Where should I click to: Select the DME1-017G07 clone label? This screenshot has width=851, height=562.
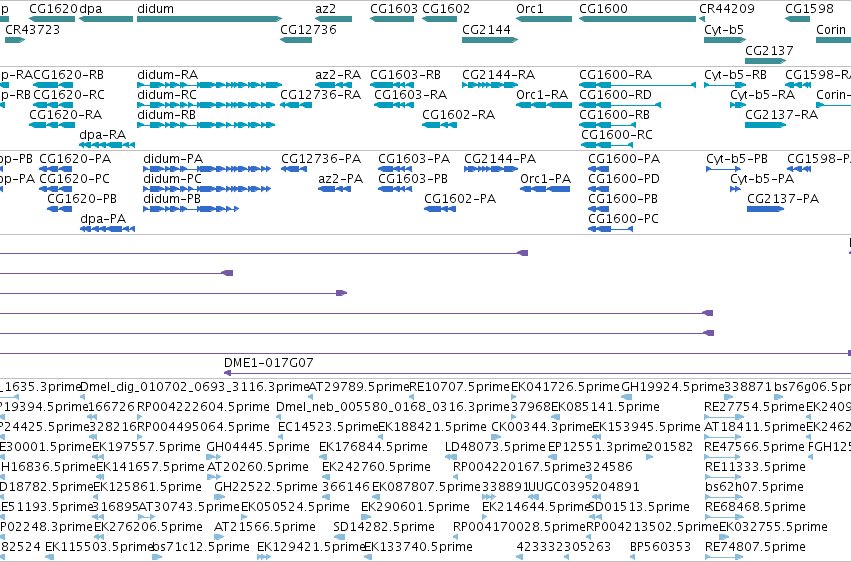pyautogui.click(x=269, y=362)
